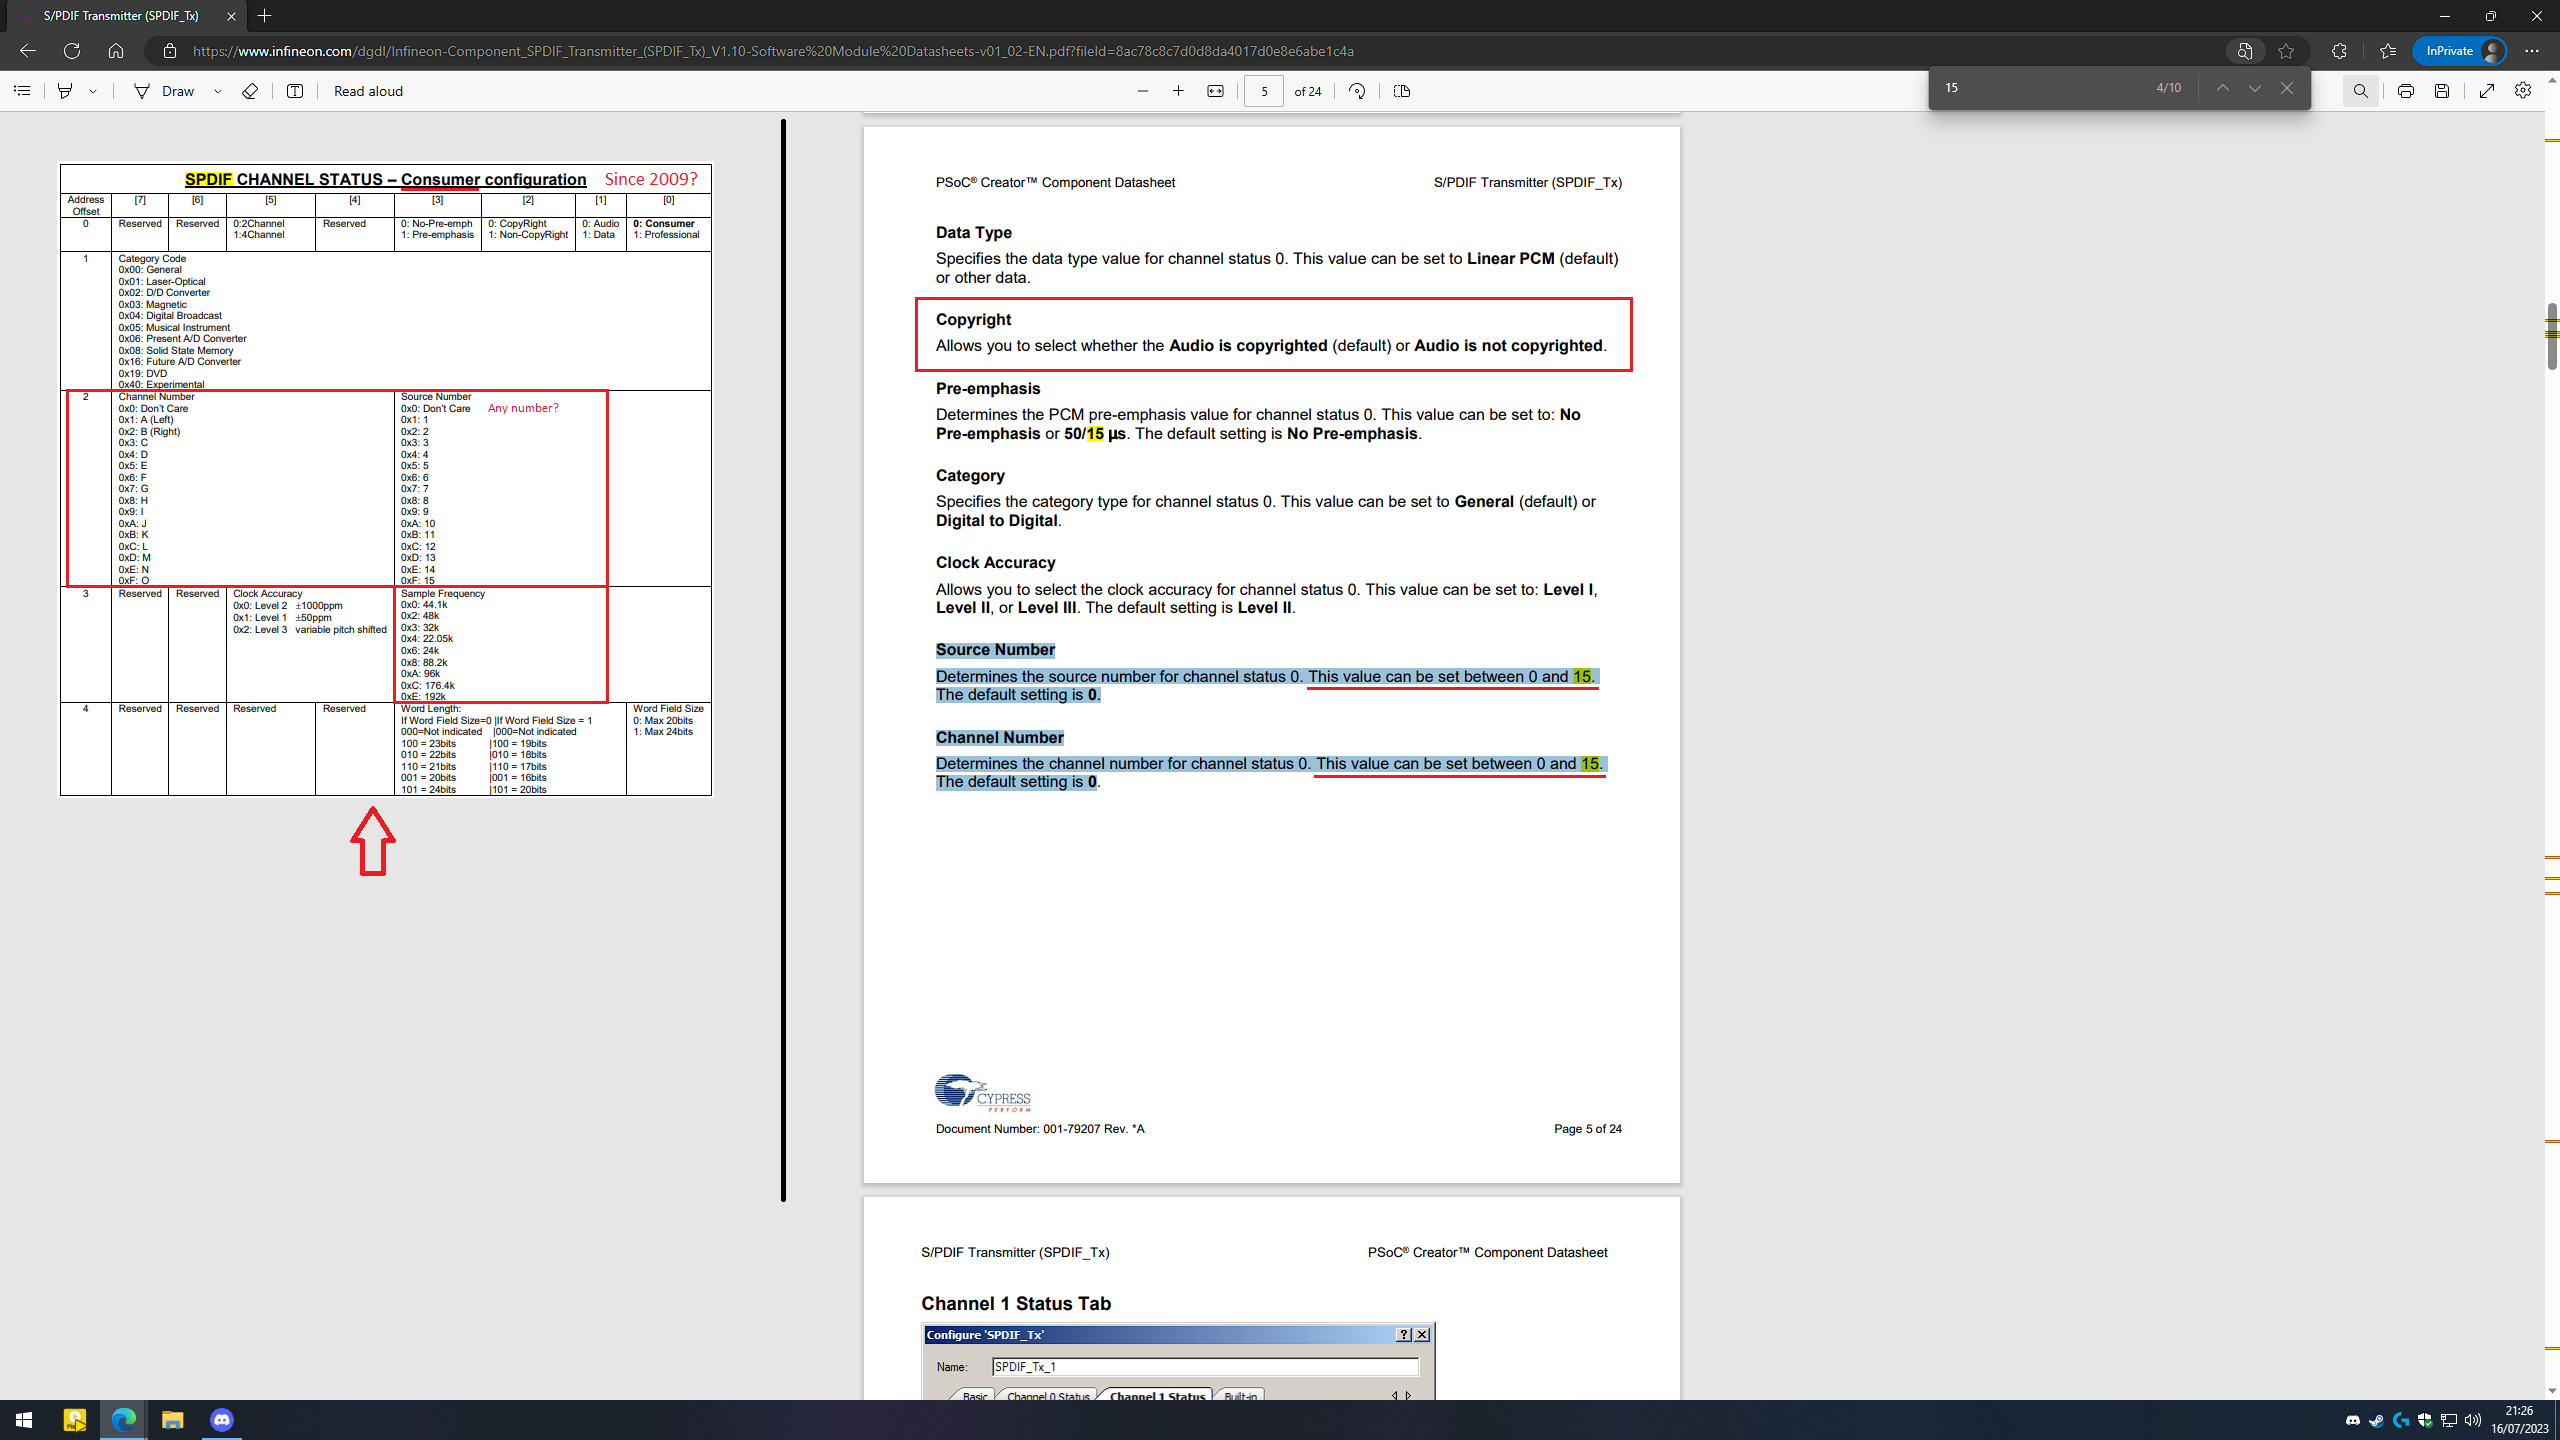This screenshot has width=2560, height=1440.
Task: Open the Favorites list
Action: (x=2388, y=51)
